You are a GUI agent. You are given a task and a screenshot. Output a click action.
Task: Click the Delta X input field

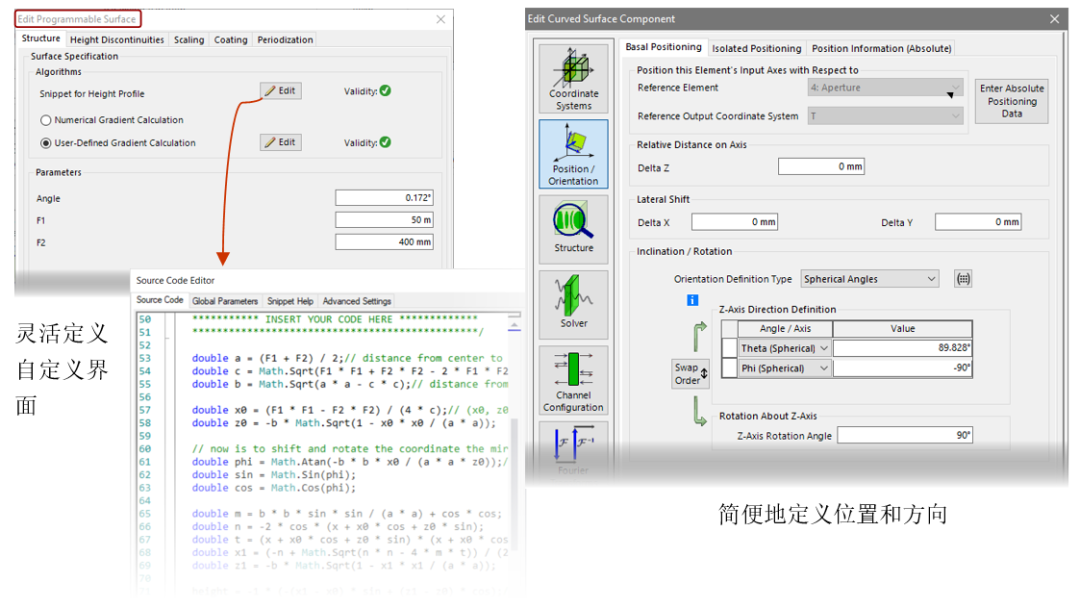click(x=734, y=222)
